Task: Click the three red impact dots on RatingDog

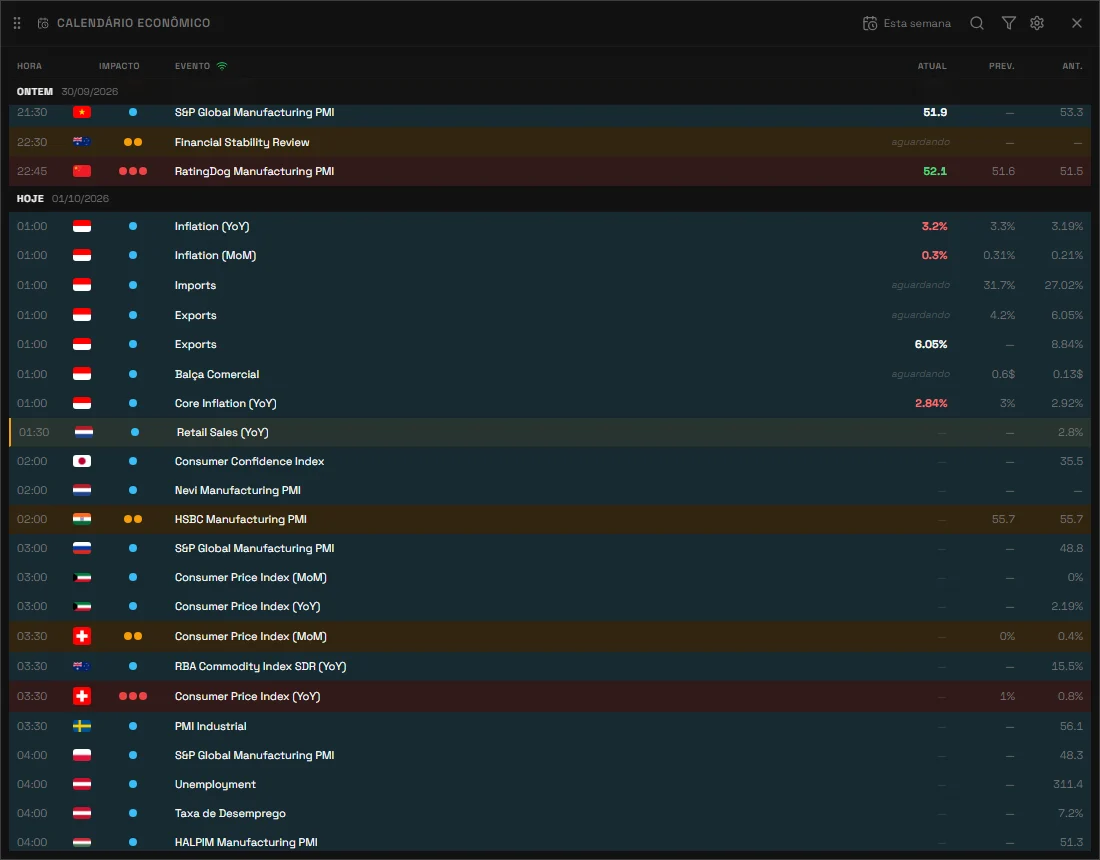Action: 133,171
